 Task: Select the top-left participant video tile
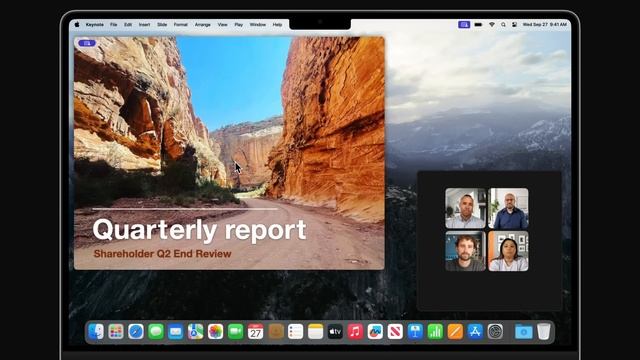click(x=465, y=208)
